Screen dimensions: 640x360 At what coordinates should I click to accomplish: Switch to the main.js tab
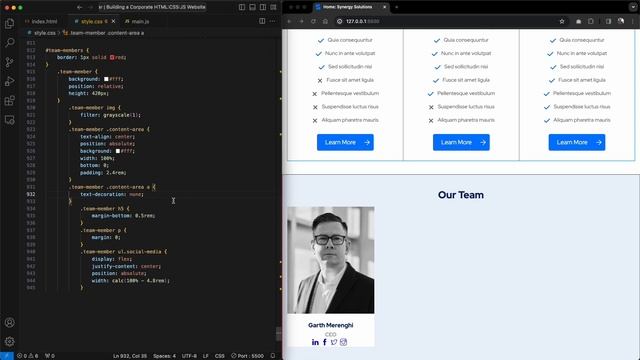point(137,21)
